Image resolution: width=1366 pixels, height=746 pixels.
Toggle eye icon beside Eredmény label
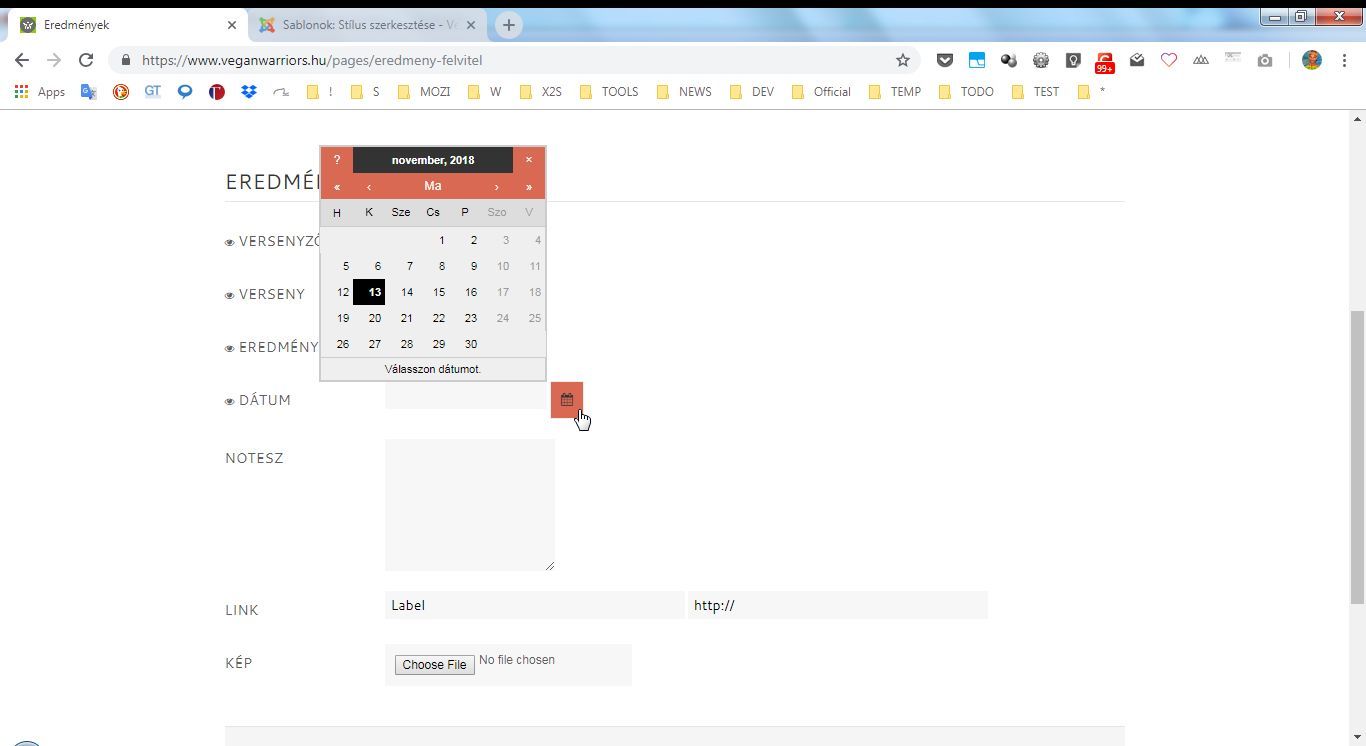[x=230, y=349]
